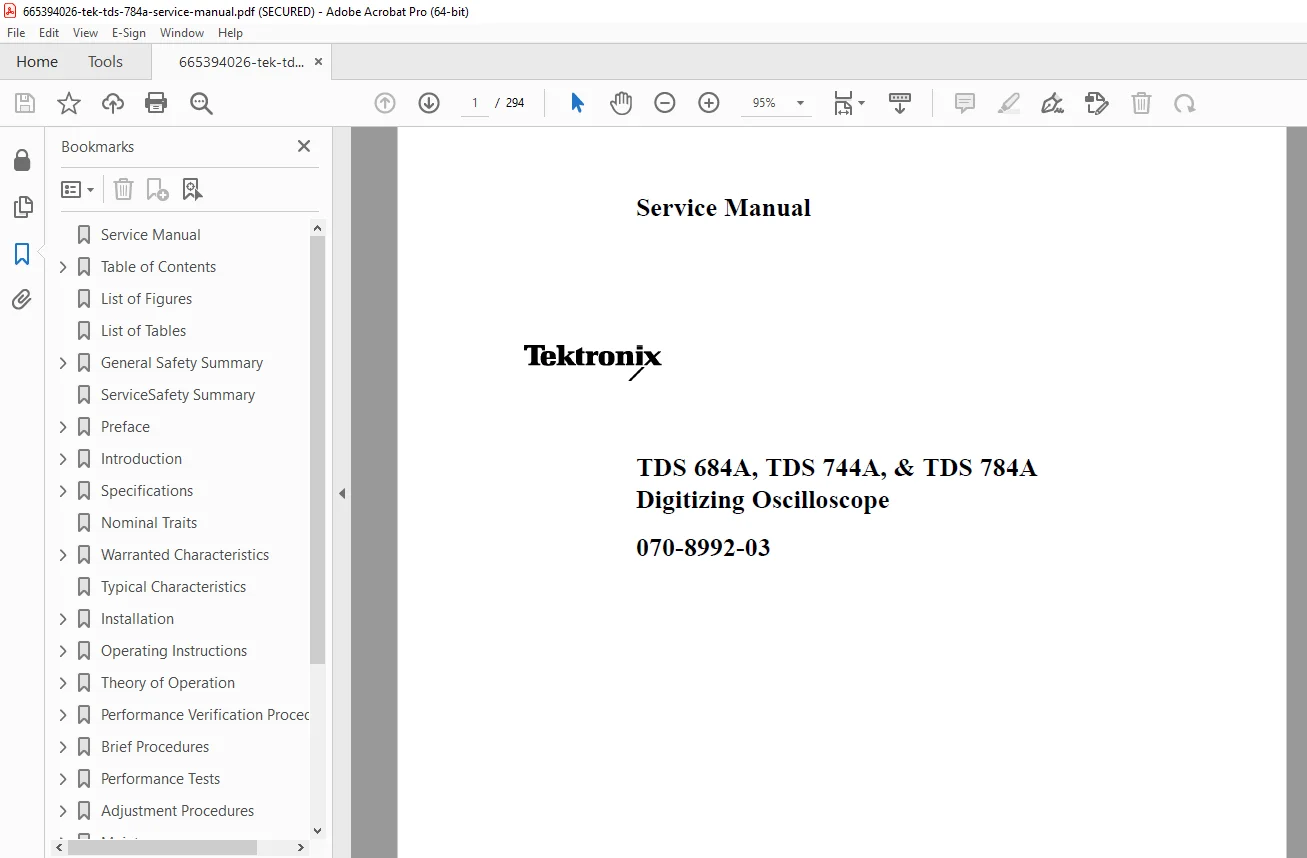Click the scrolling mode keyboard icon

click(x=900, y=103)
